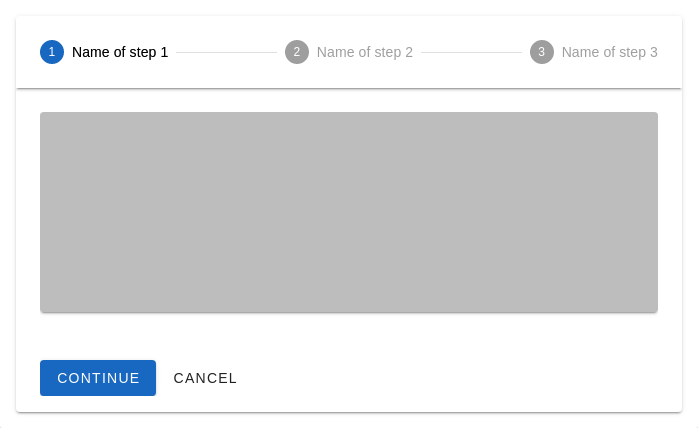Click the empty white area right of Cancel
This screenshot has width=698, height=428.
(x=450, y=378)
